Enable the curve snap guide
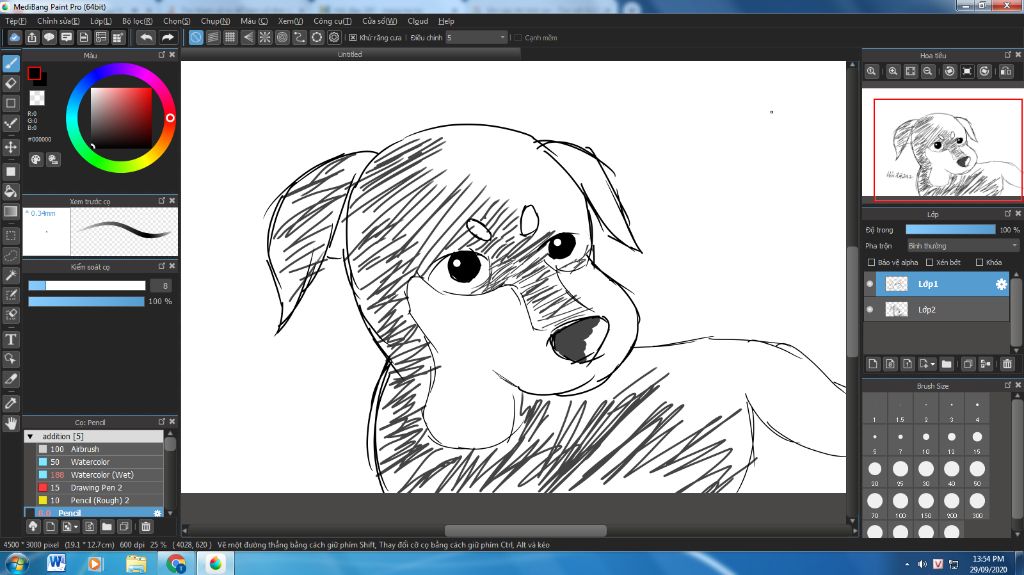 pyautogui.click(x=299, y=38)
